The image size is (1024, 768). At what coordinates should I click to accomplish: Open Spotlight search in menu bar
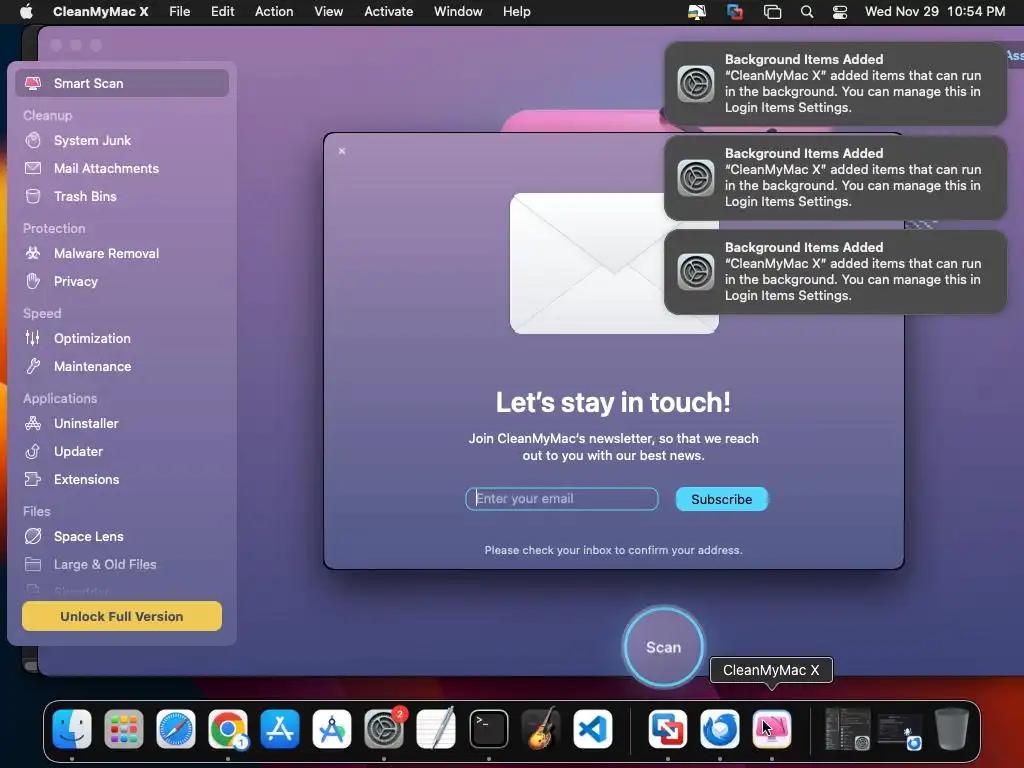807,12
